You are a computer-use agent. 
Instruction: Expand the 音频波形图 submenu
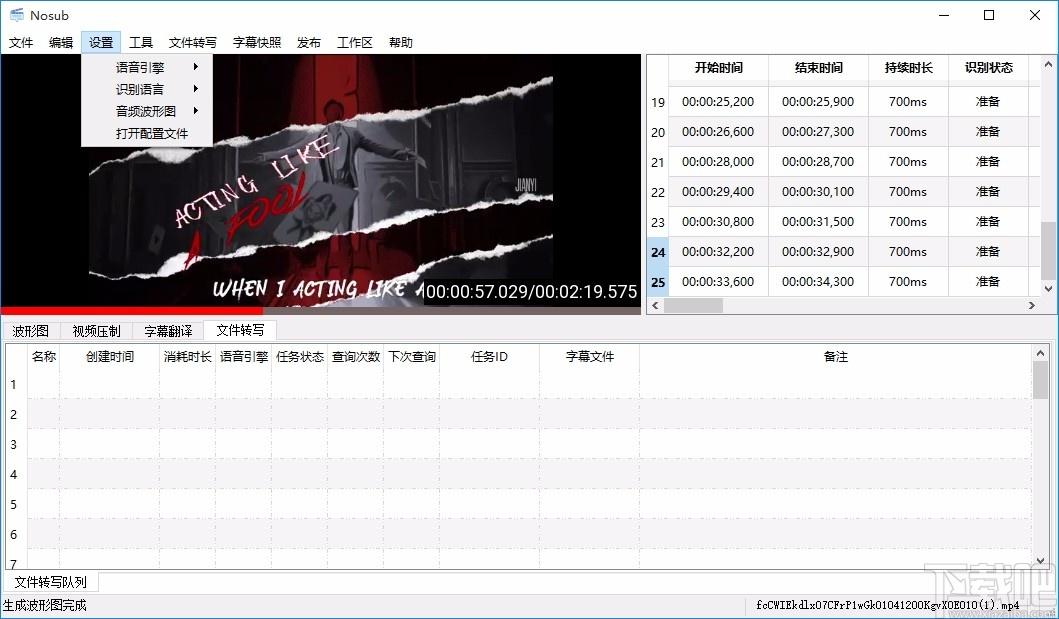pos(147,111)
